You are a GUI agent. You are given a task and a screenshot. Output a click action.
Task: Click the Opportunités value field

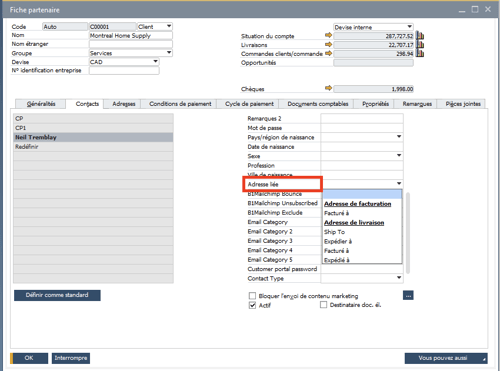[x=373, y=63]
